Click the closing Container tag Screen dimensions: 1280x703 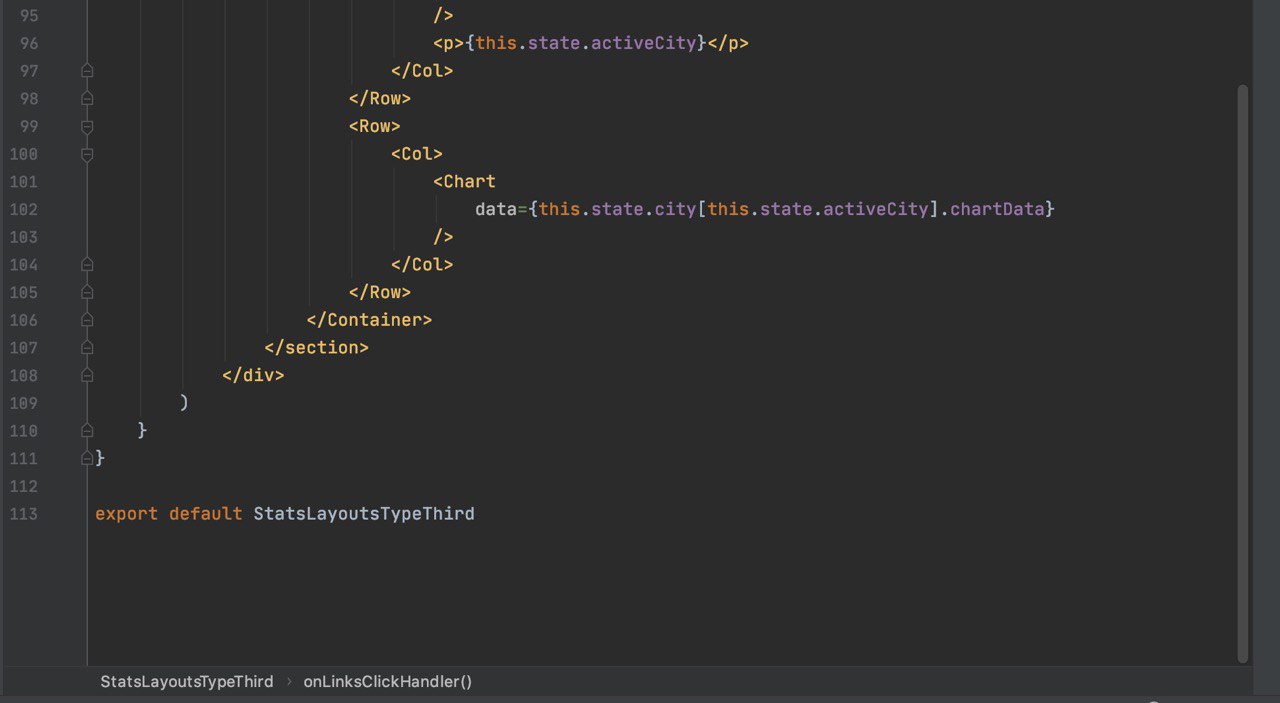pyautogui.click(x=369, y=320)
